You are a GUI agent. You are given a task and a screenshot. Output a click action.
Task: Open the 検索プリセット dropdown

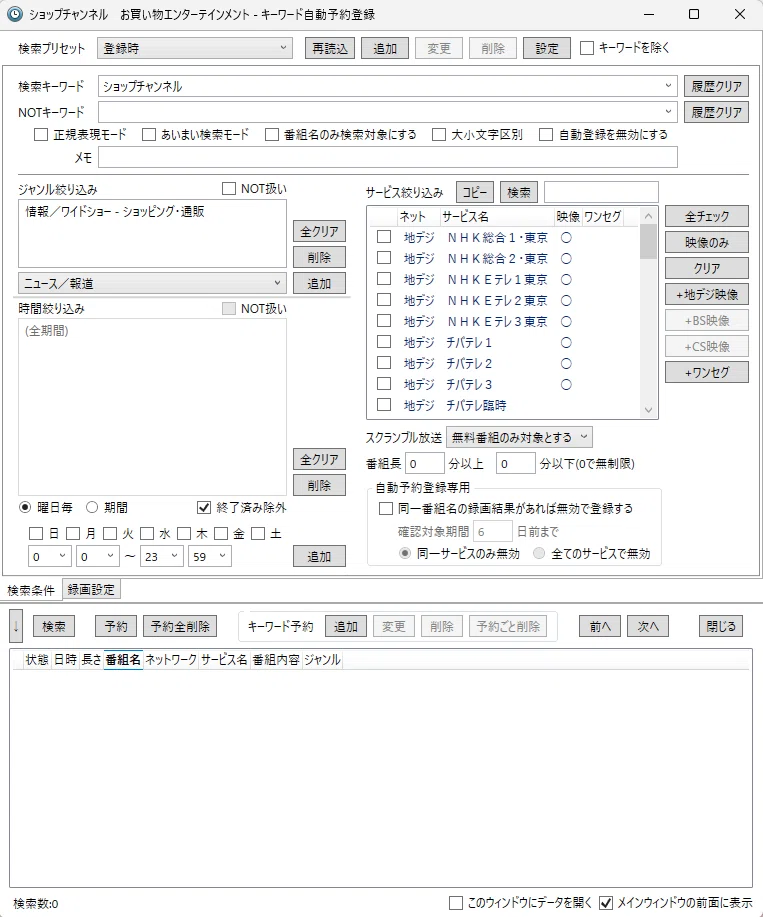point(195,48)
